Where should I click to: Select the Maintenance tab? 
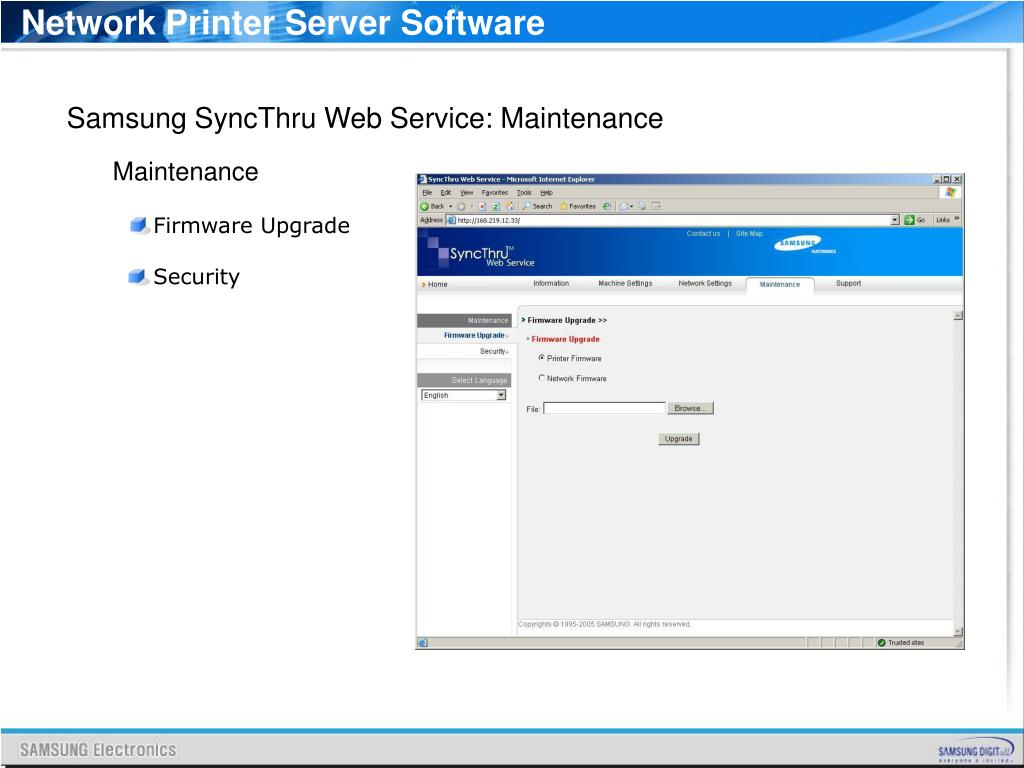click(780, 285)
